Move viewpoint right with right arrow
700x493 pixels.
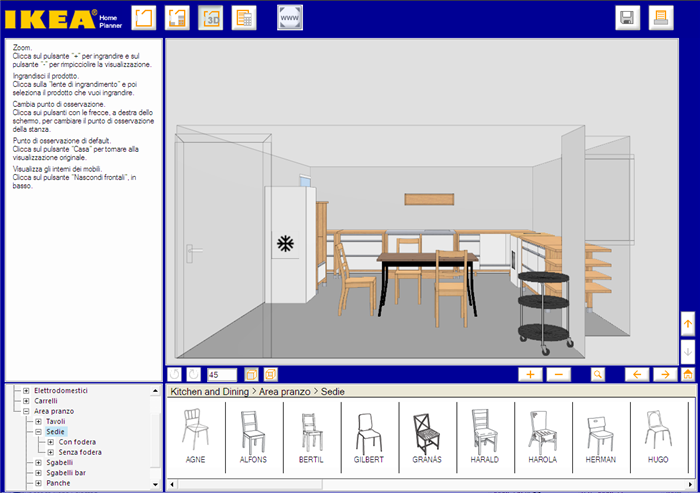pos(665,374)
